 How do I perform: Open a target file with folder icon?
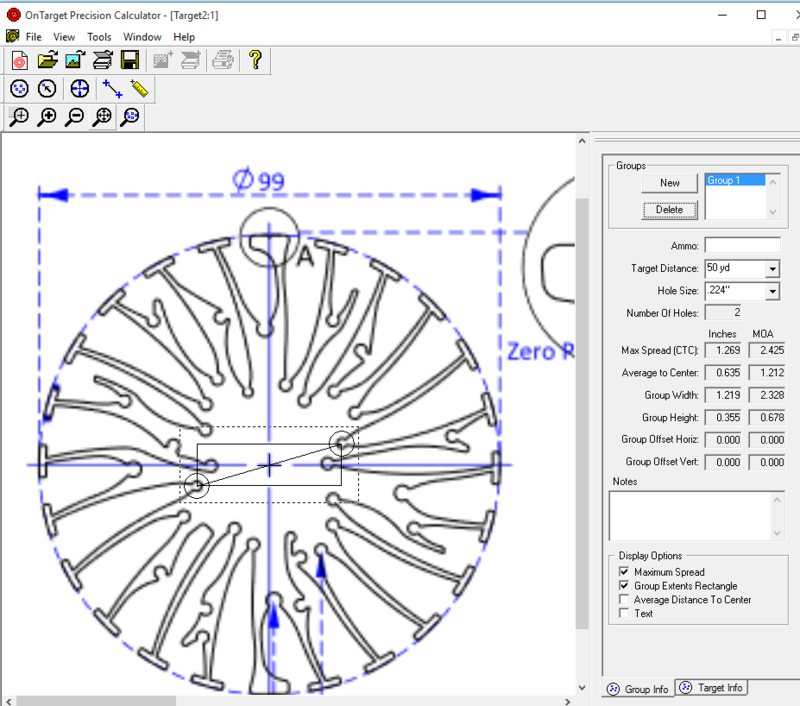(47, 61)
